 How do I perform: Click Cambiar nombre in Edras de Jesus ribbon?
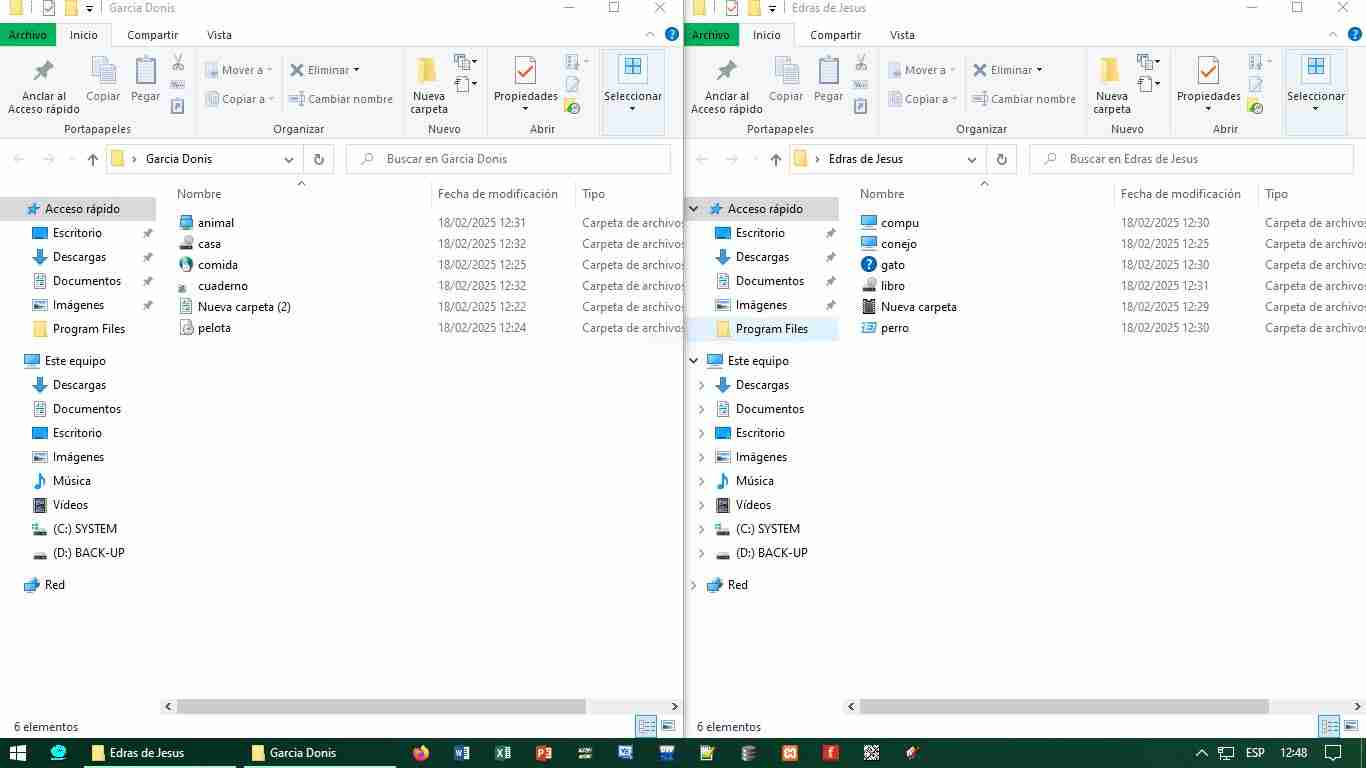click(x=1023, y=99)
